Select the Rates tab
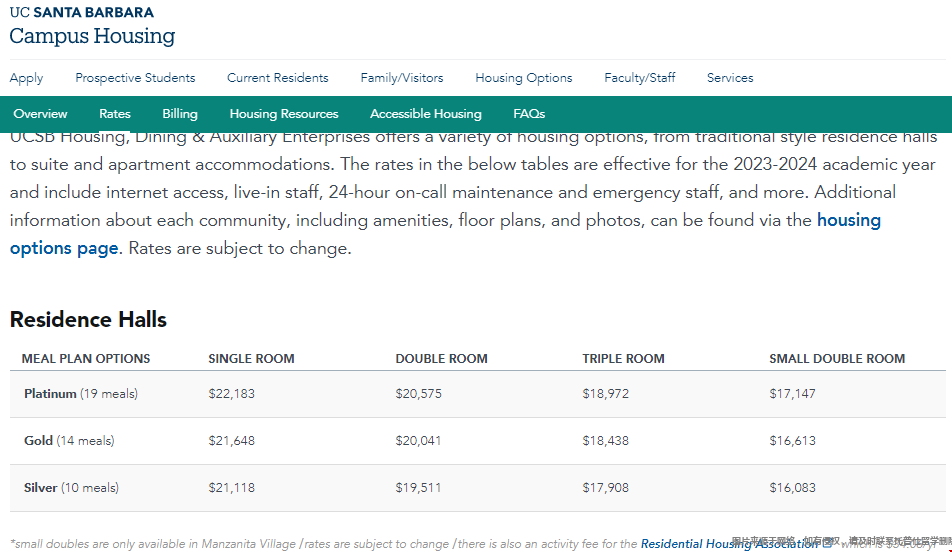Viewport: 952px width, 552px height. click(115, 114)
